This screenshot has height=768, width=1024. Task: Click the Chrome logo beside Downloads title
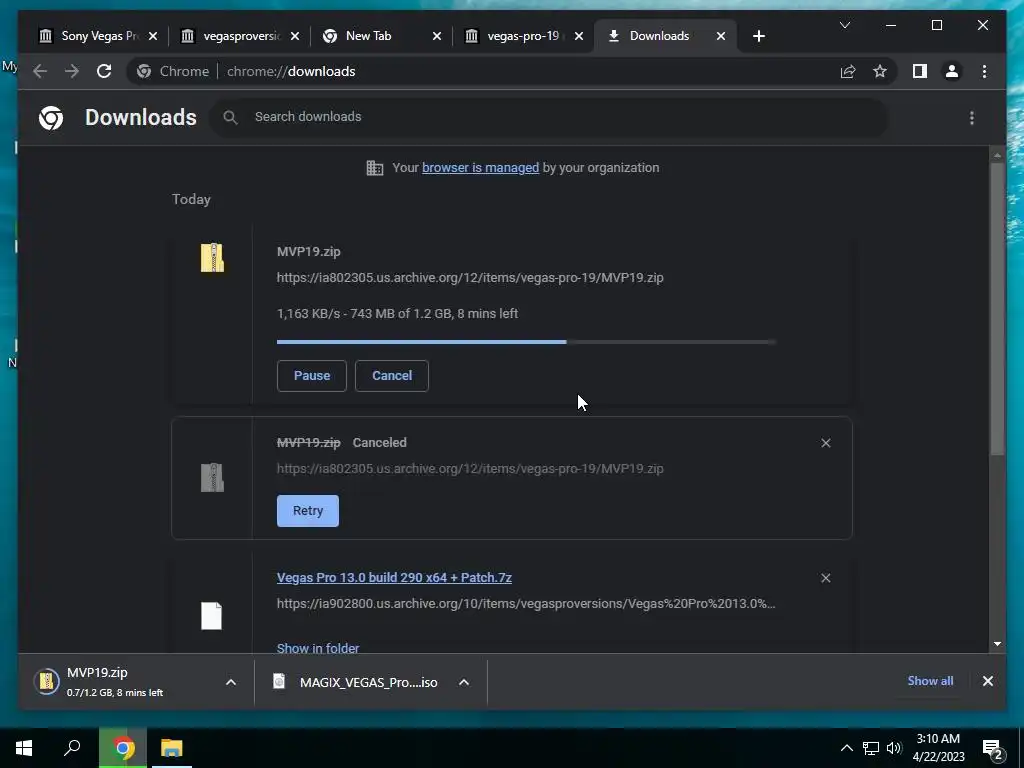[51, 118]
